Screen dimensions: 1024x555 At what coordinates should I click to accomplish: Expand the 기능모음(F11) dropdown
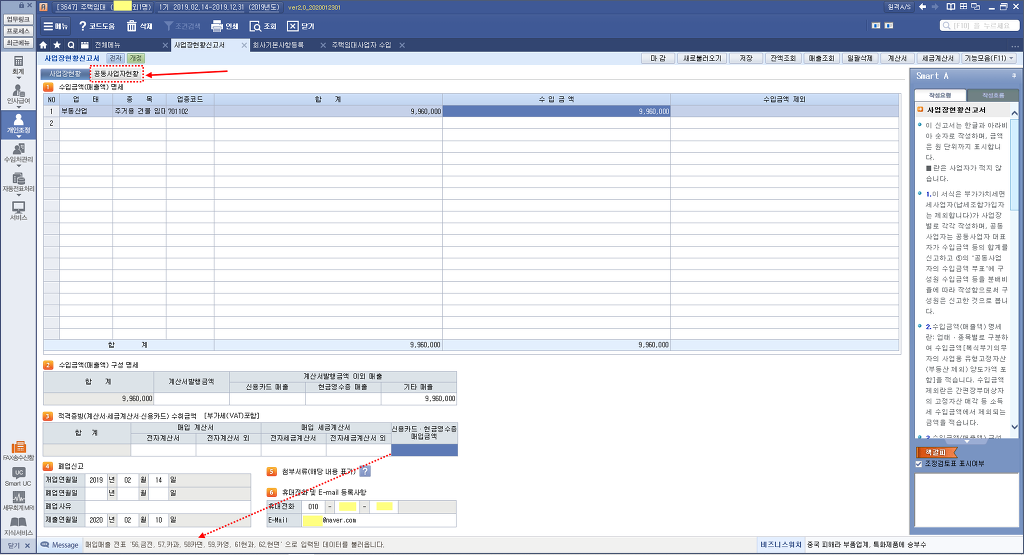(x=989, y=59)
